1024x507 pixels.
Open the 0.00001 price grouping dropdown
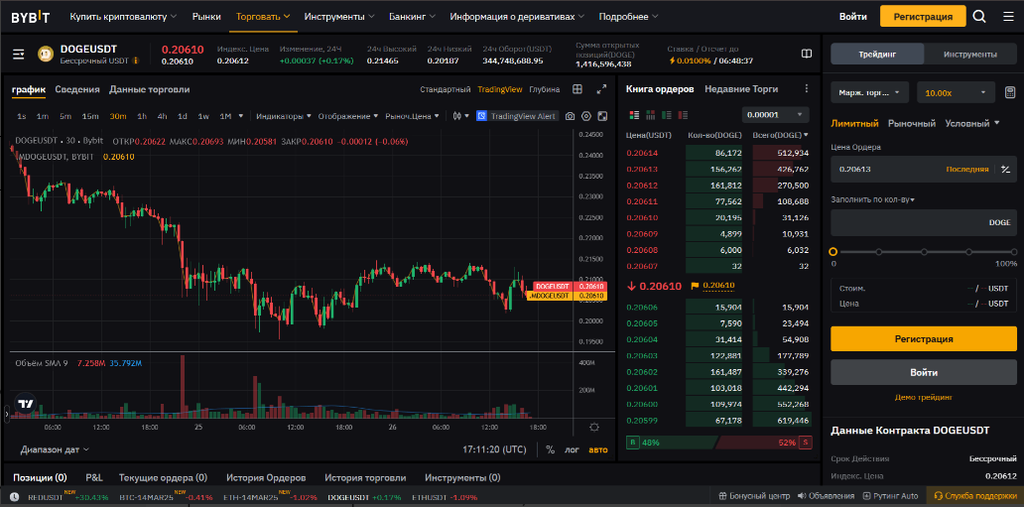(775, 115)
